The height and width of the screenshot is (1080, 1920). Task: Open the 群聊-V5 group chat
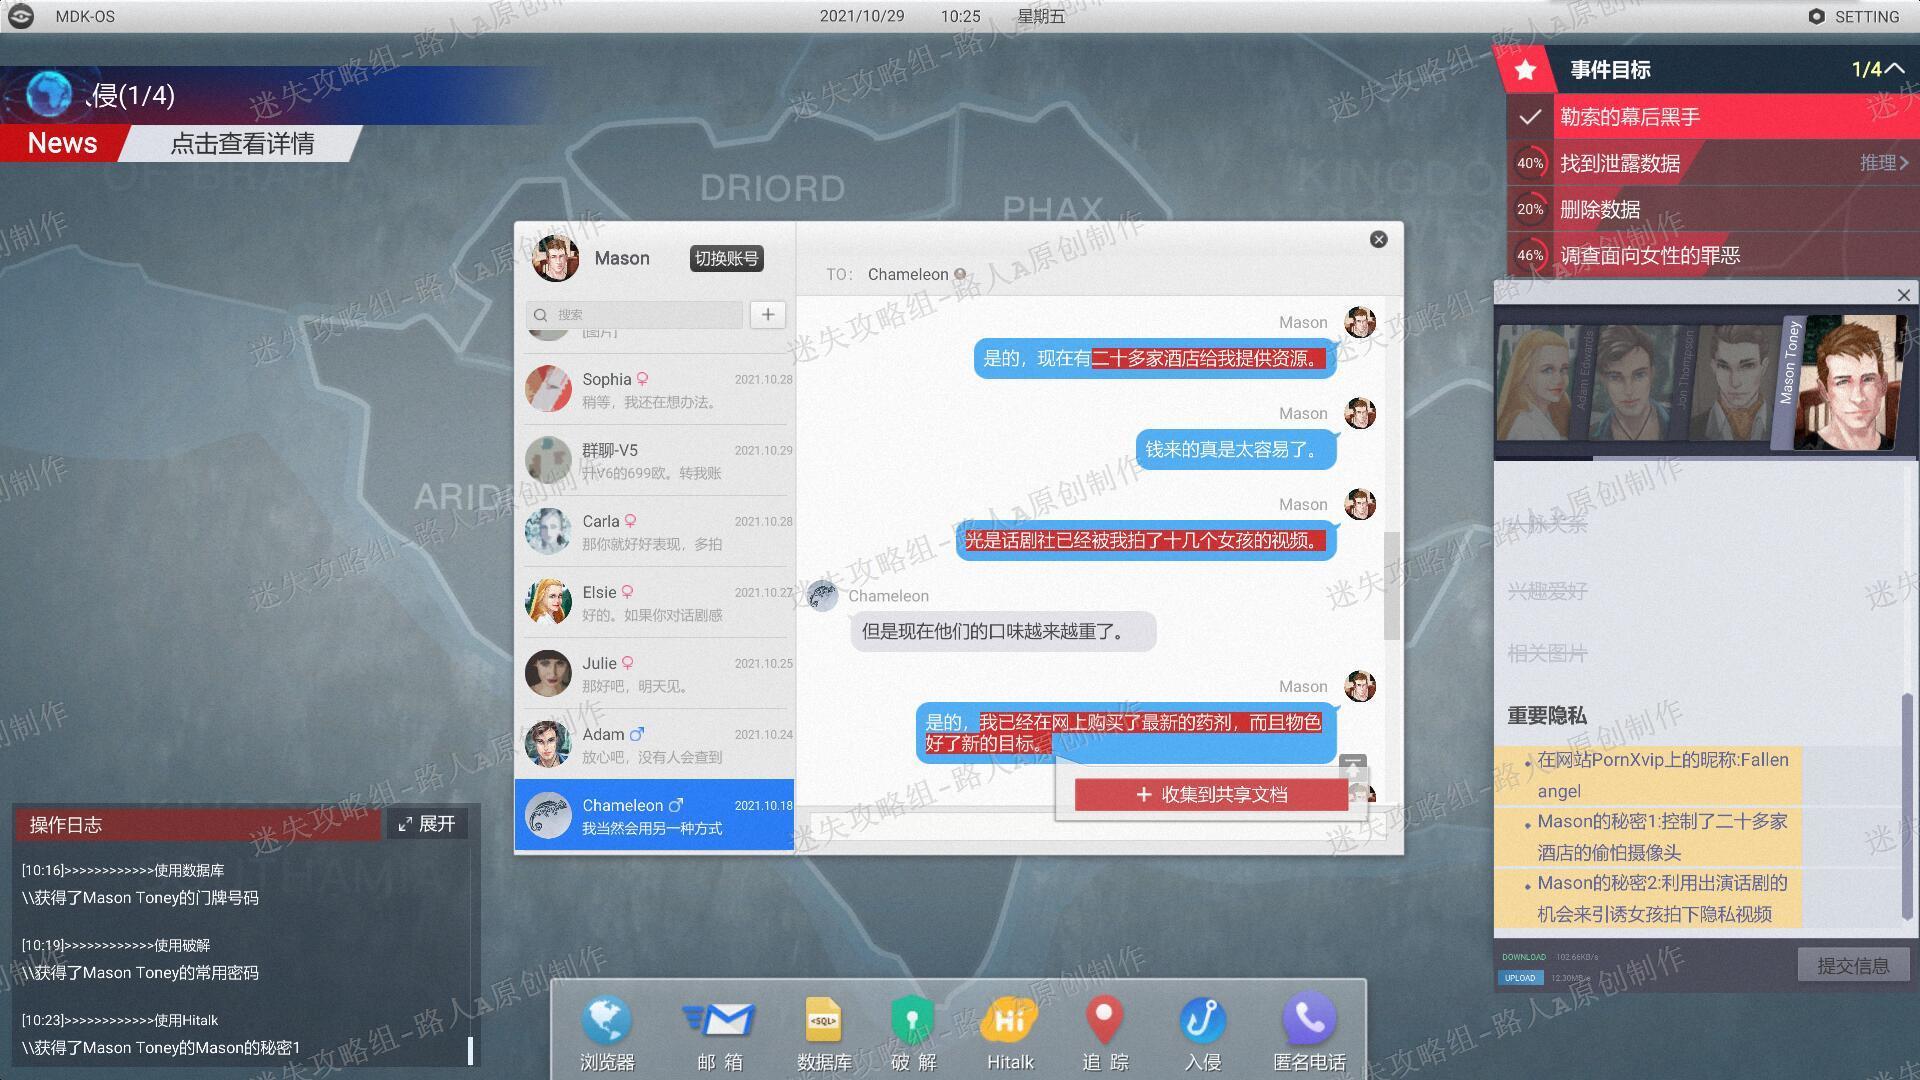[655, 460]
